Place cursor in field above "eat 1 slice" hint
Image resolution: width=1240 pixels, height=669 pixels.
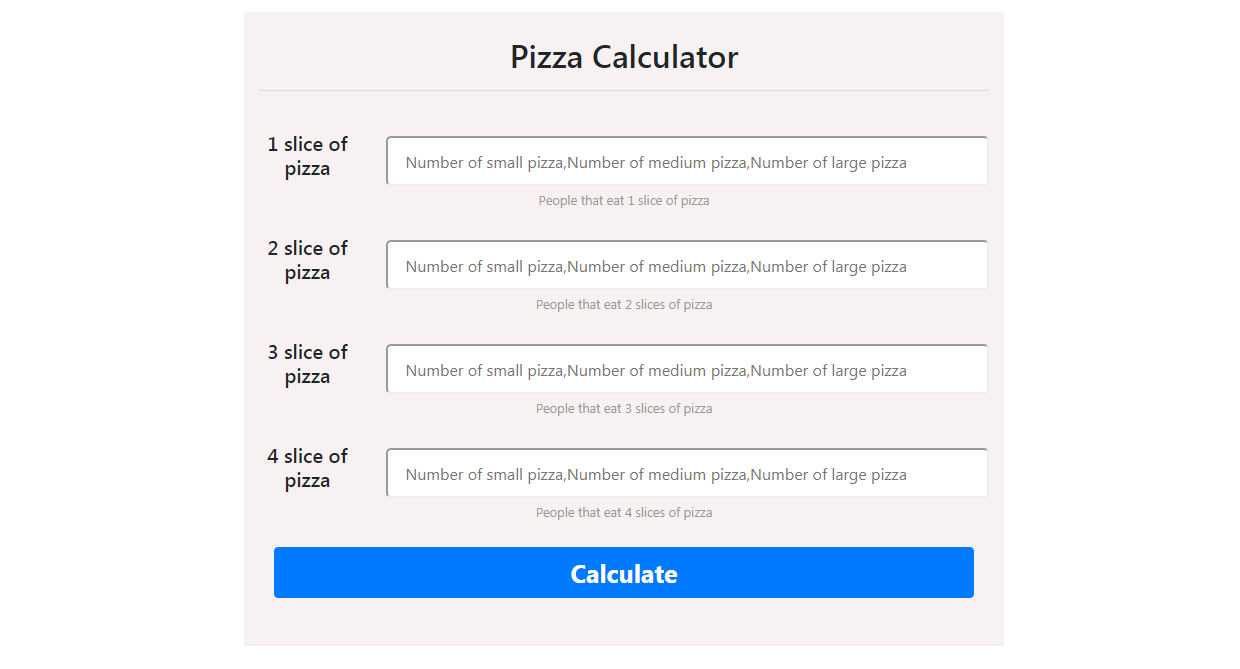coord(687,162)
